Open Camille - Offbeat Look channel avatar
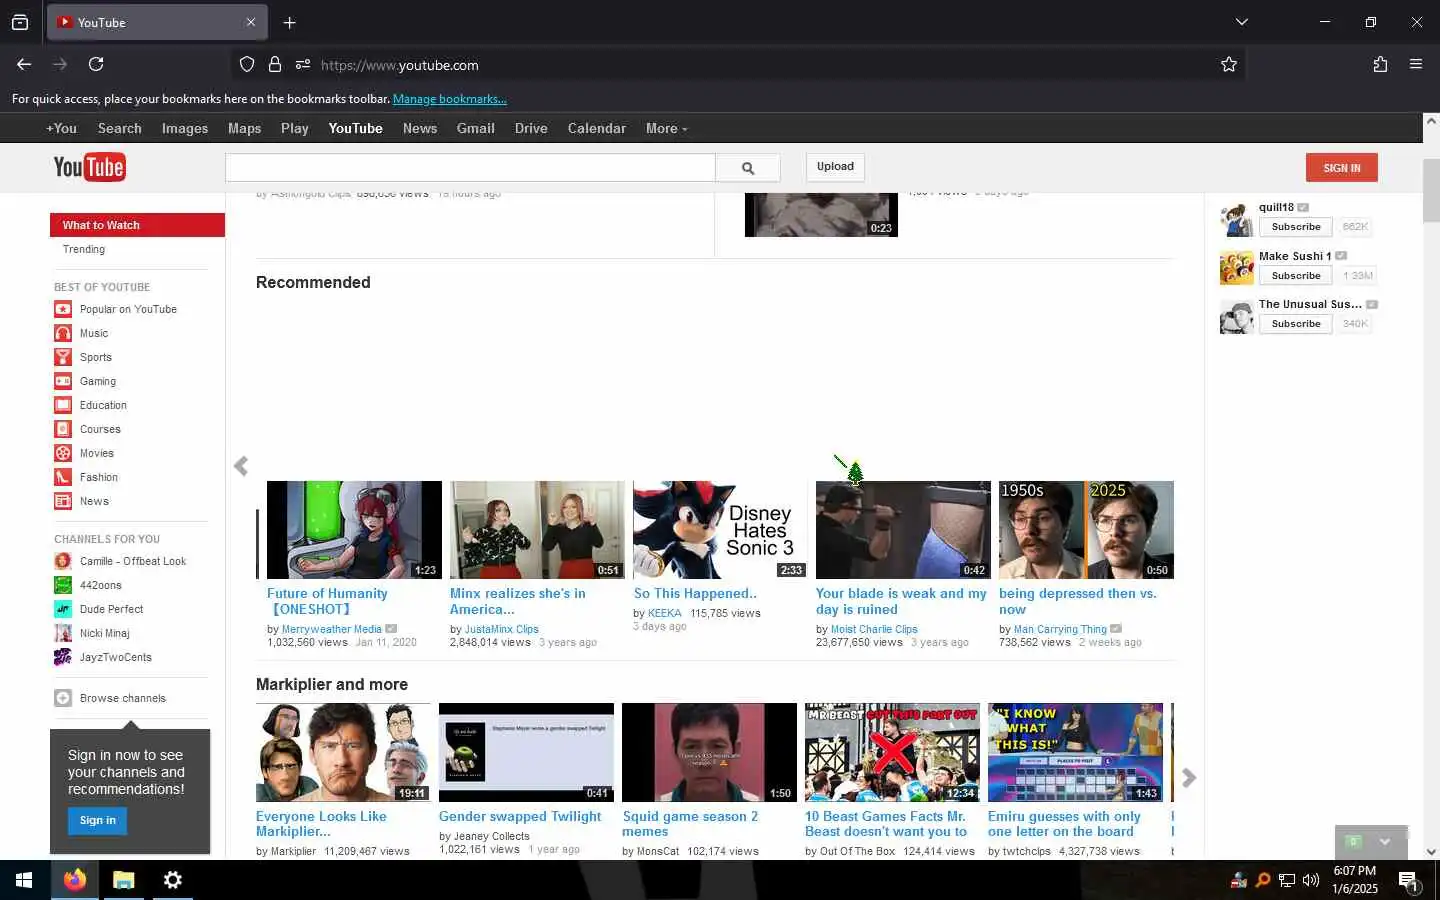 point(63,561)
